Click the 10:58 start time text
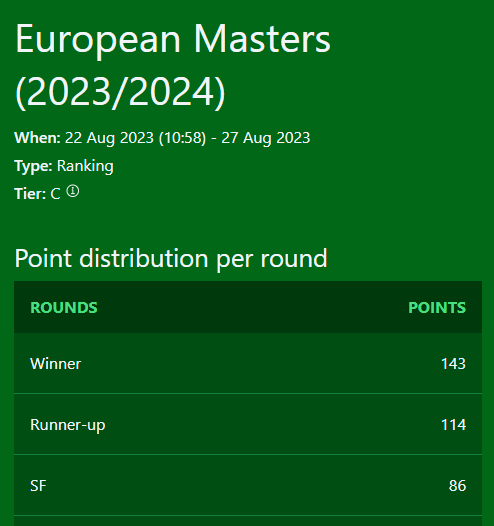 coord(182,138)
